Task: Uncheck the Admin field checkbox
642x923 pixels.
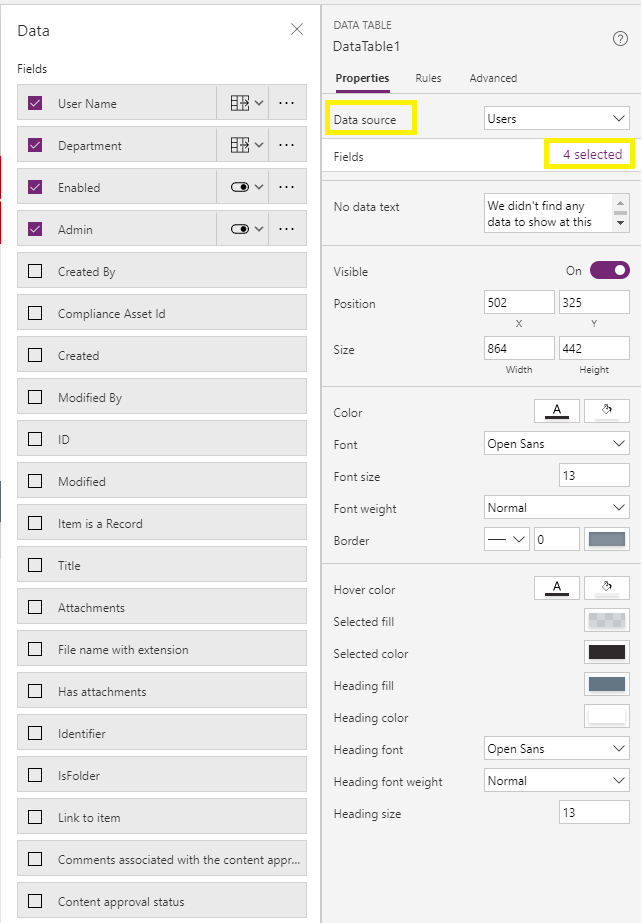Action: coord(35,229)
